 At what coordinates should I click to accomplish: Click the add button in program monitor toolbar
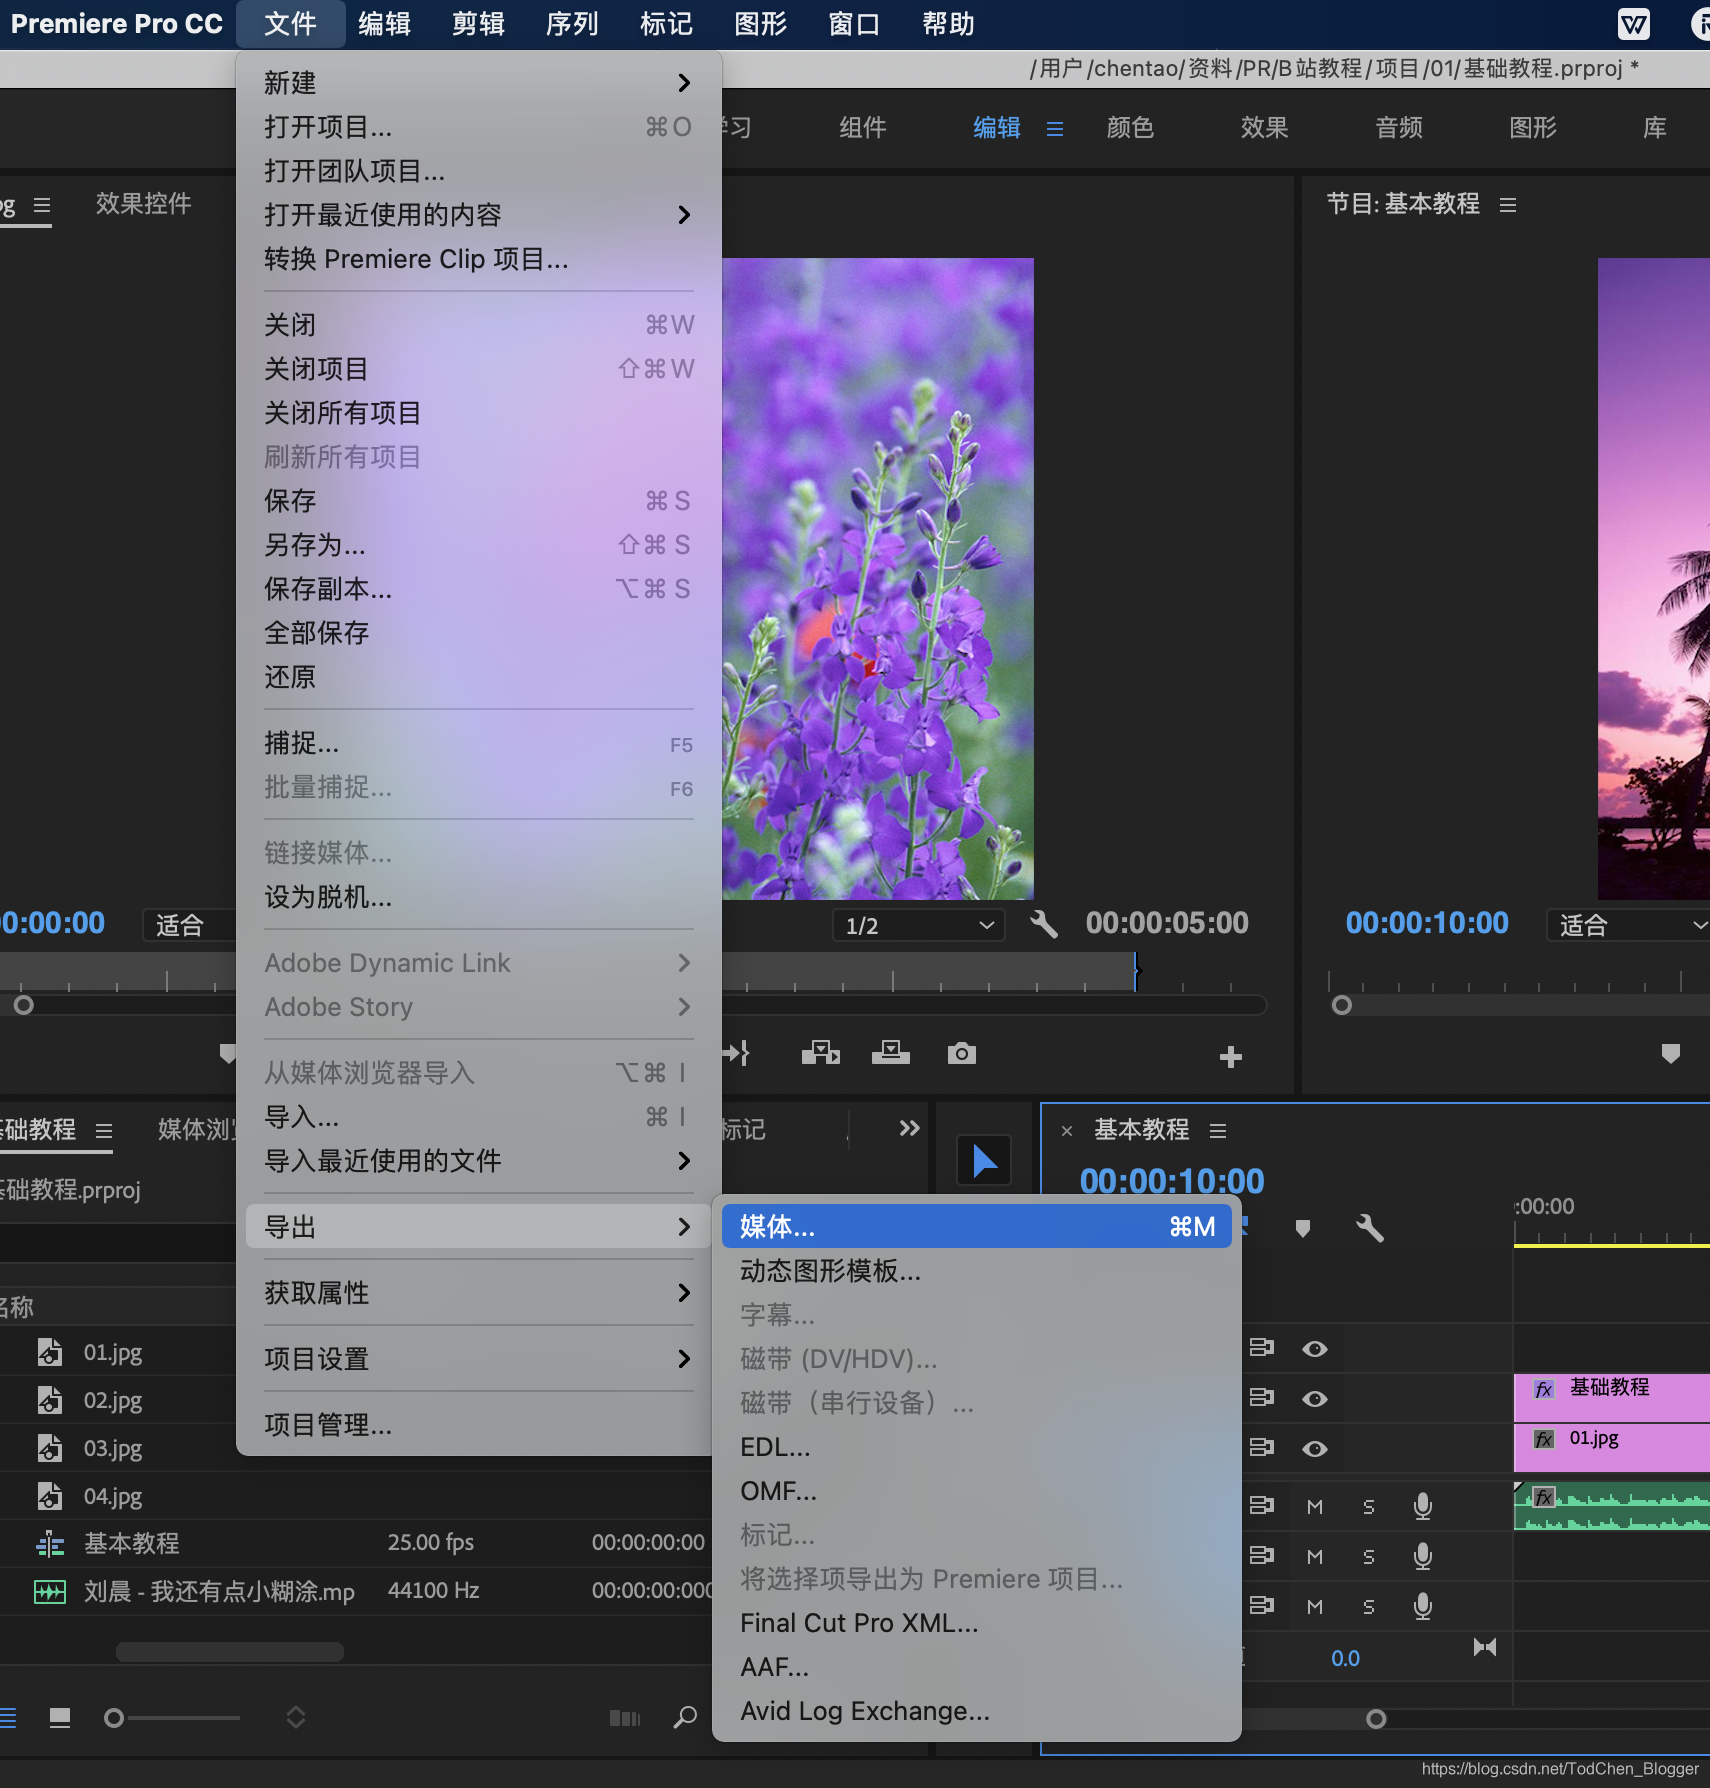(1229, 1056)
